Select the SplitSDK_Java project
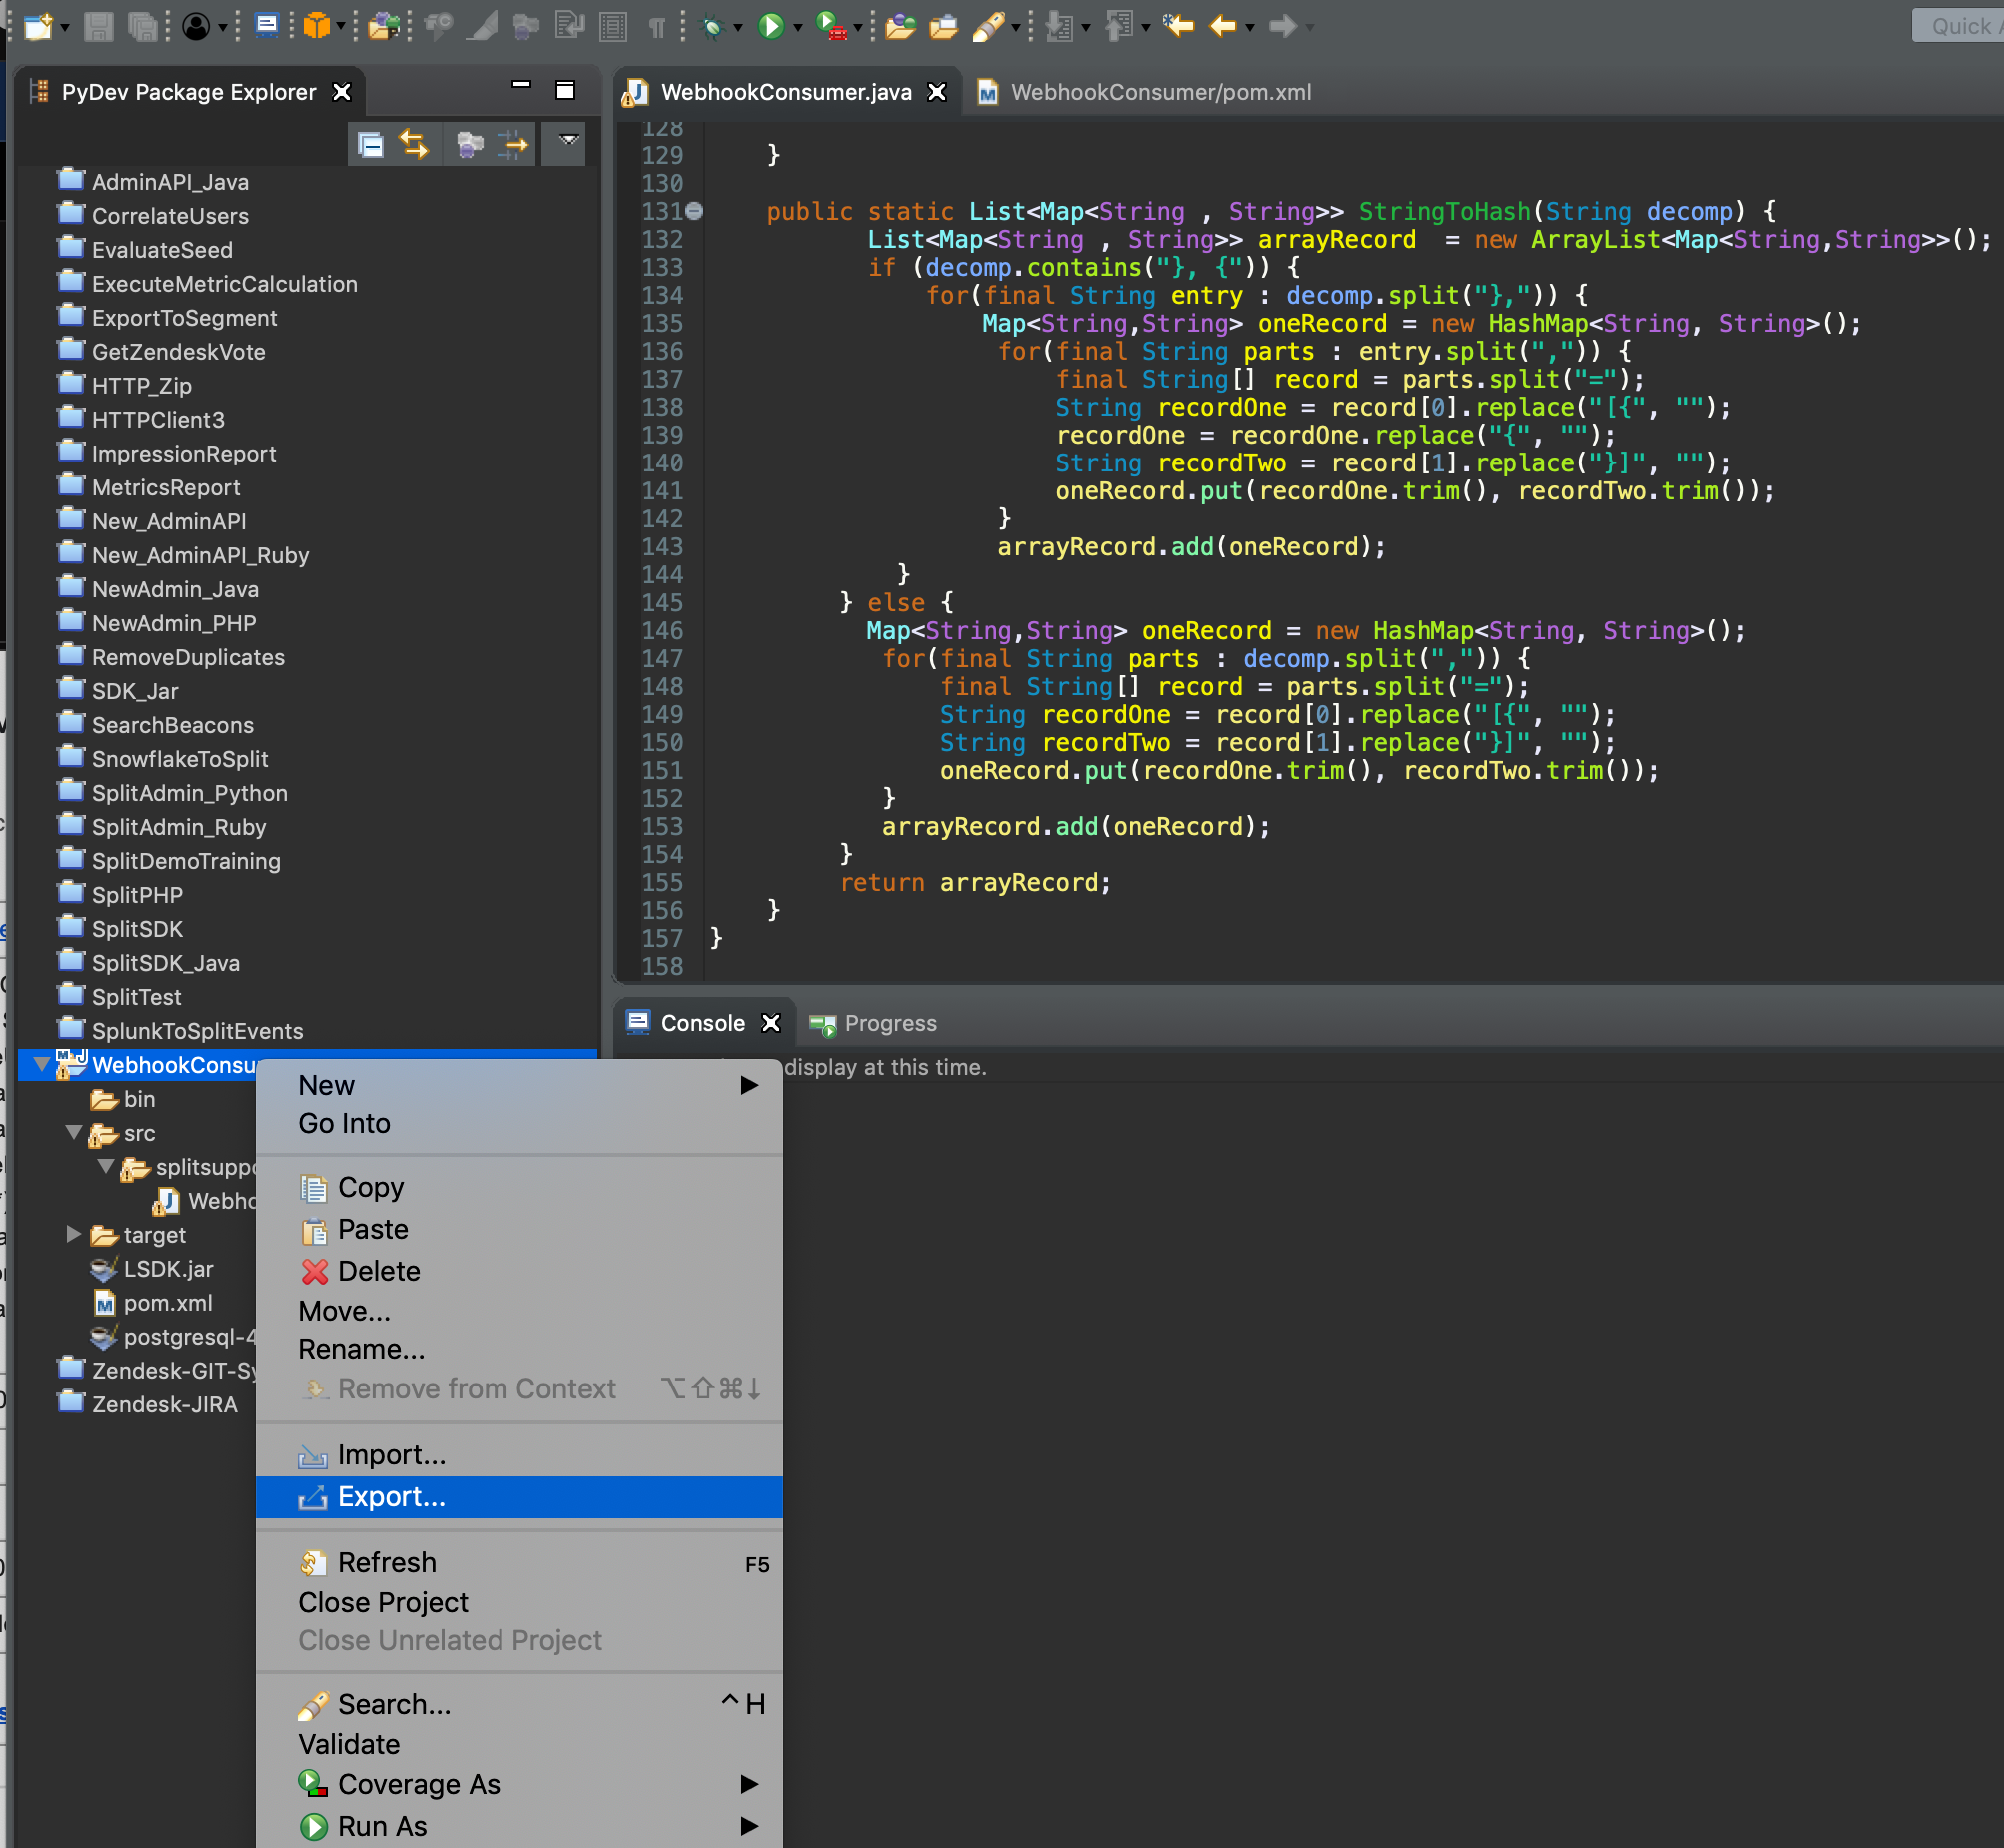This screenshot has height=1848, width=2004. pos(165,963)
